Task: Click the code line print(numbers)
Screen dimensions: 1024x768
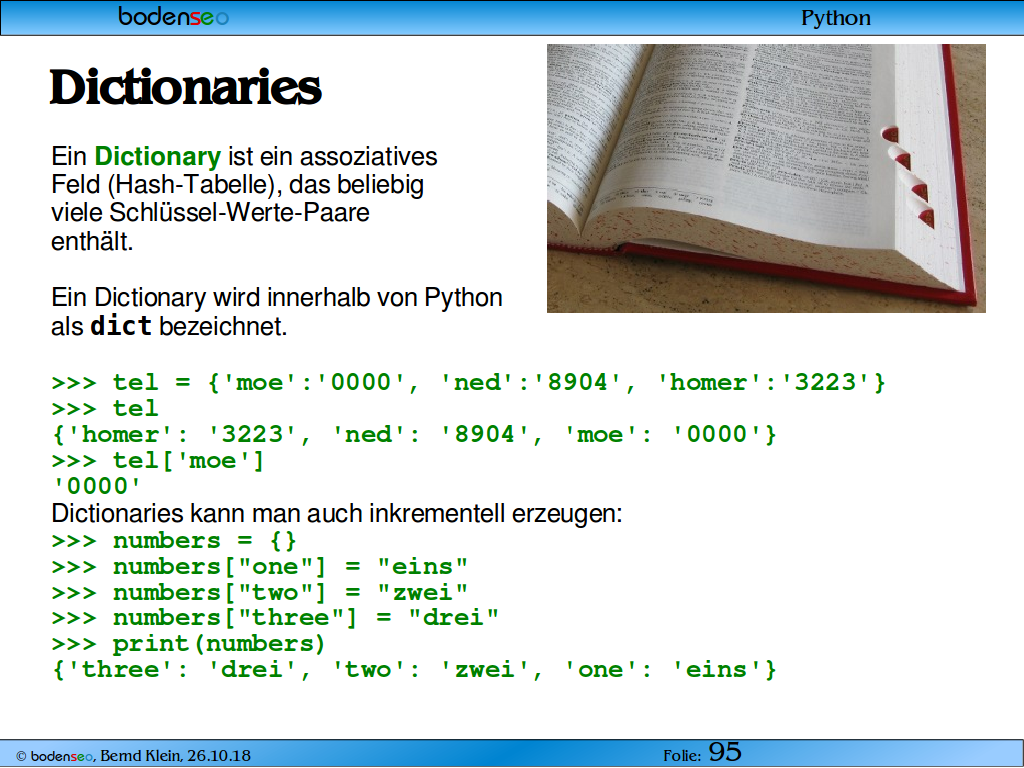Action: pos(188,644)
